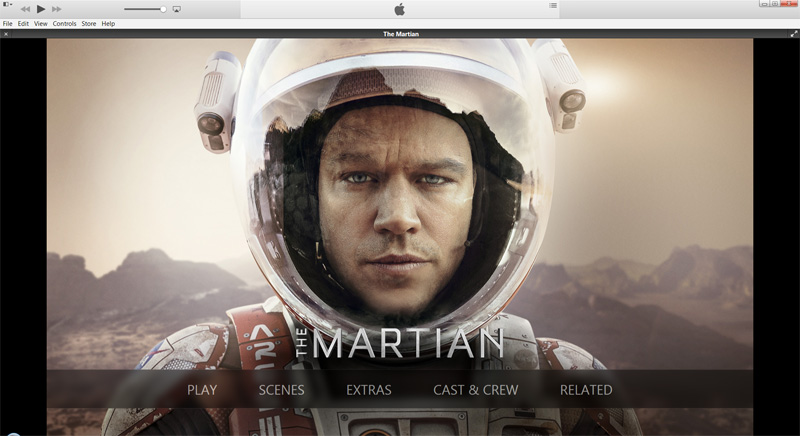This screenshot has height=436, width=800.
Task: Open RELATED in the movie menu
Action: click(586, 390)
